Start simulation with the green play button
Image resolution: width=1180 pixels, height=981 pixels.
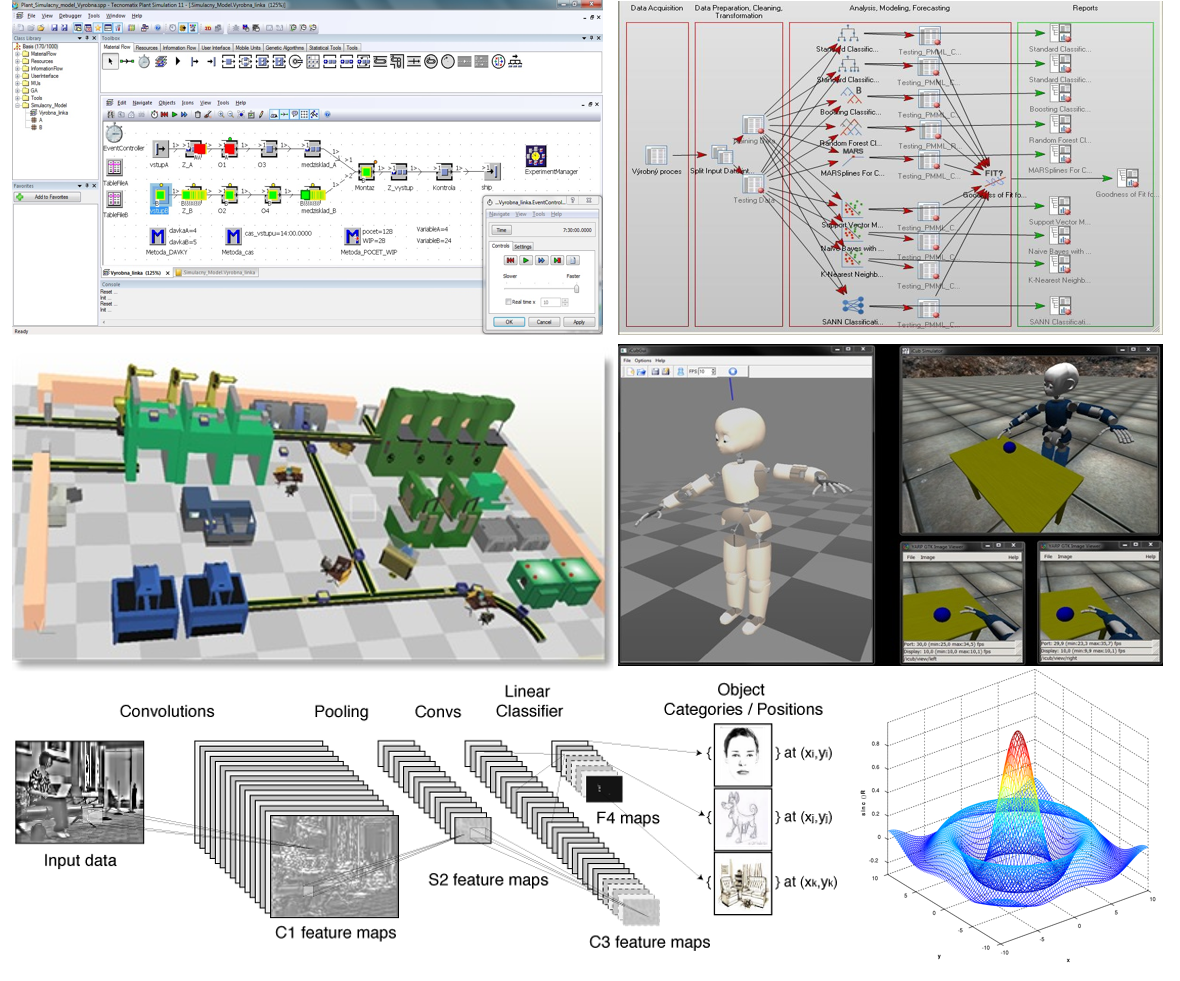(526, 260)
